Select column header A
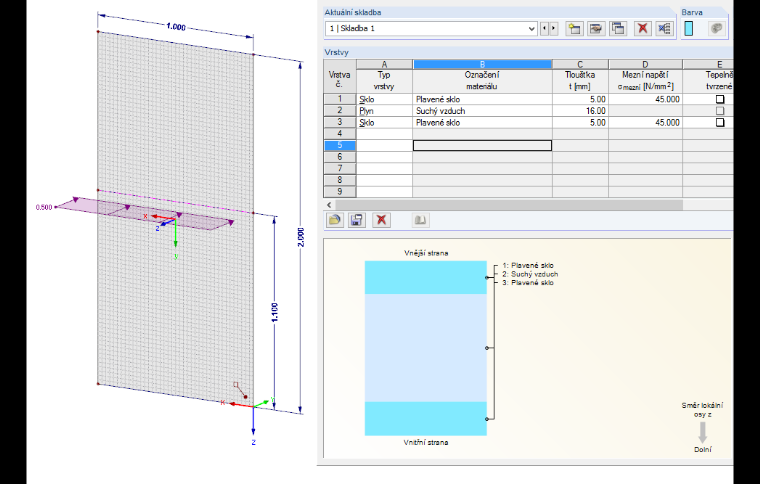 click(x=384, y=64)
